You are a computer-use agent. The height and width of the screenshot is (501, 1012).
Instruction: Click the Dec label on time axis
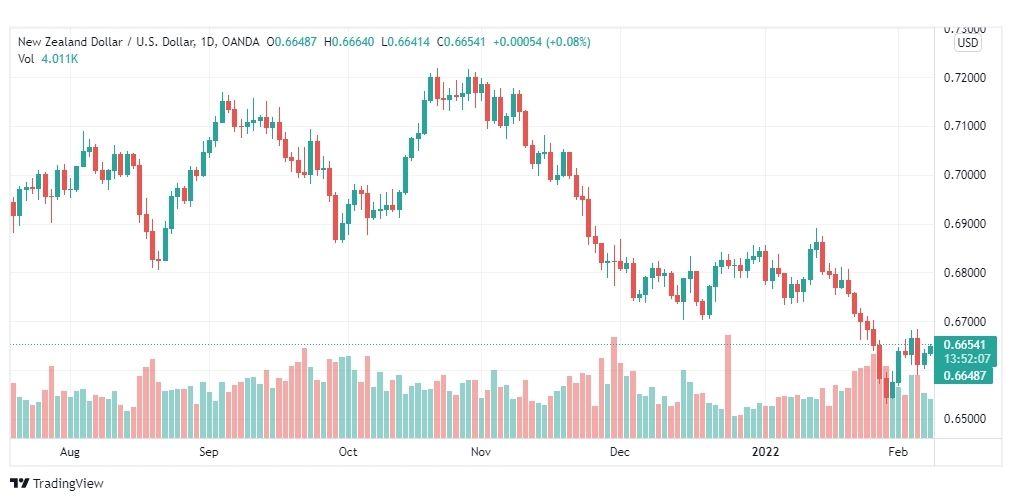click(x=620, y=452)
